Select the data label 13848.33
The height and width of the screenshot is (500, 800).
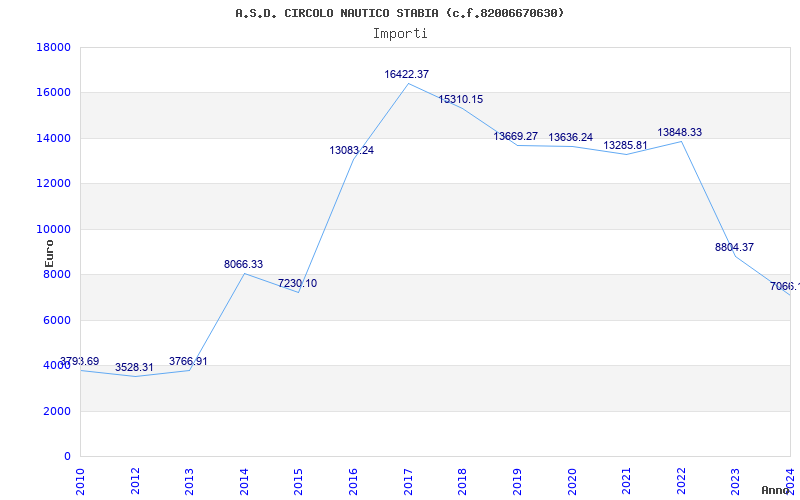[680, 132]
